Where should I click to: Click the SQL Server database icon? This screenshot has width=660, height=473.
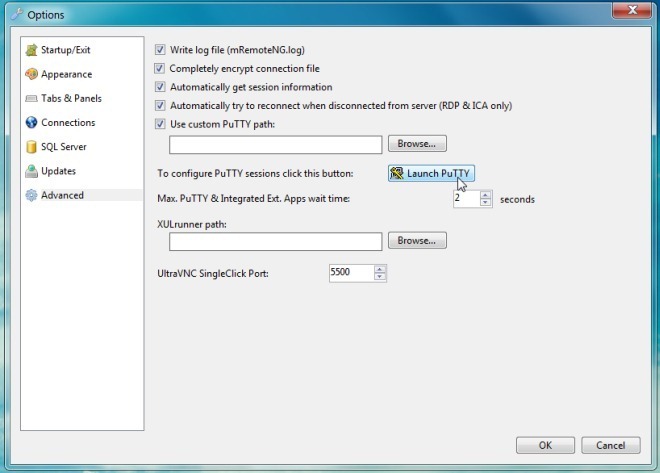point(31,147)
